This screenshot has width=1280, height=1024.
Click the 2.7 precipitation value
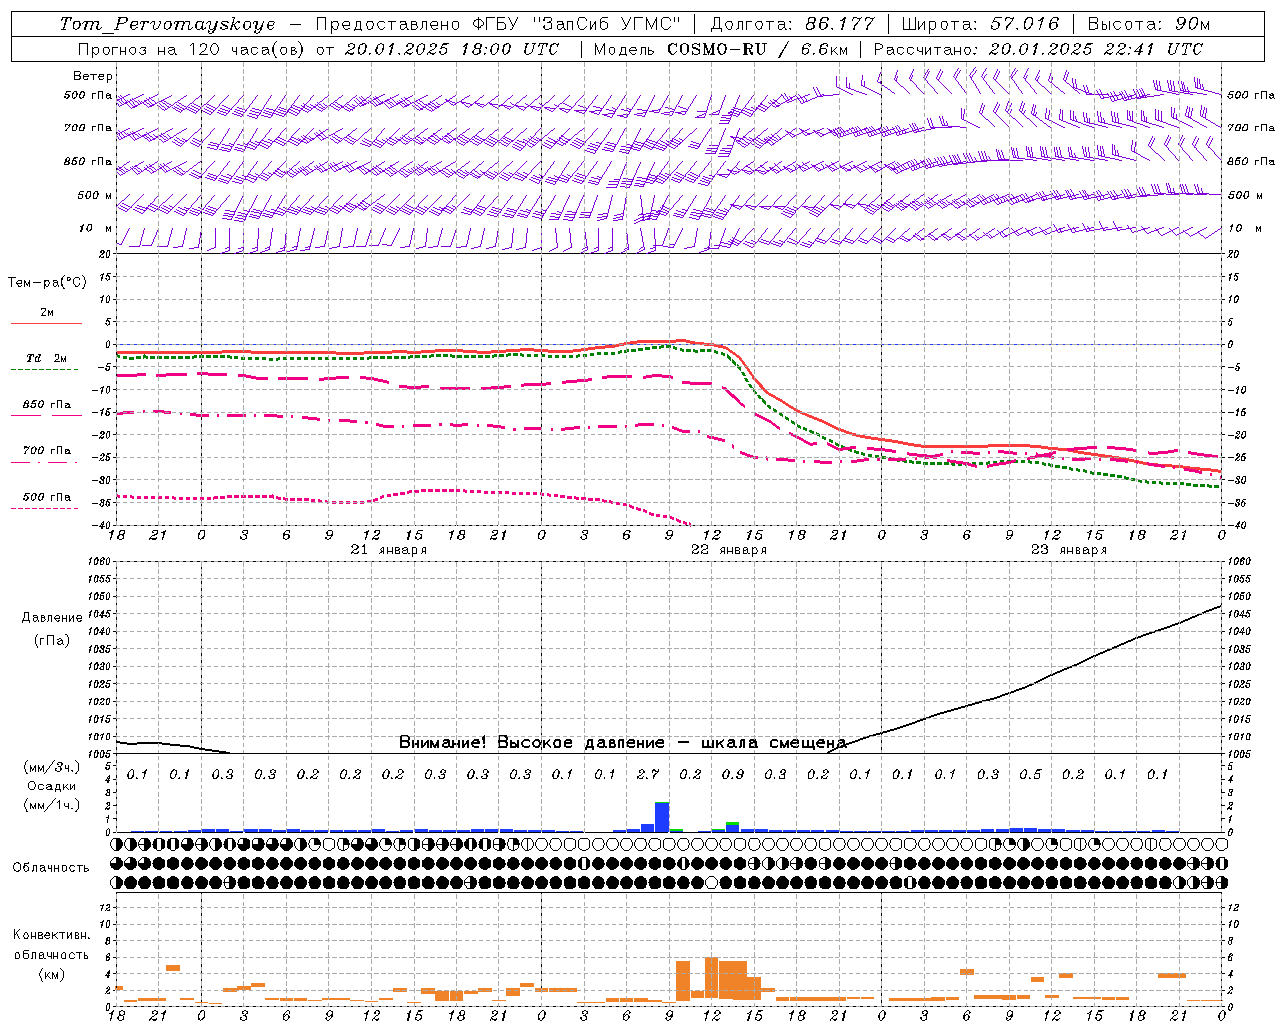(647, 774)
